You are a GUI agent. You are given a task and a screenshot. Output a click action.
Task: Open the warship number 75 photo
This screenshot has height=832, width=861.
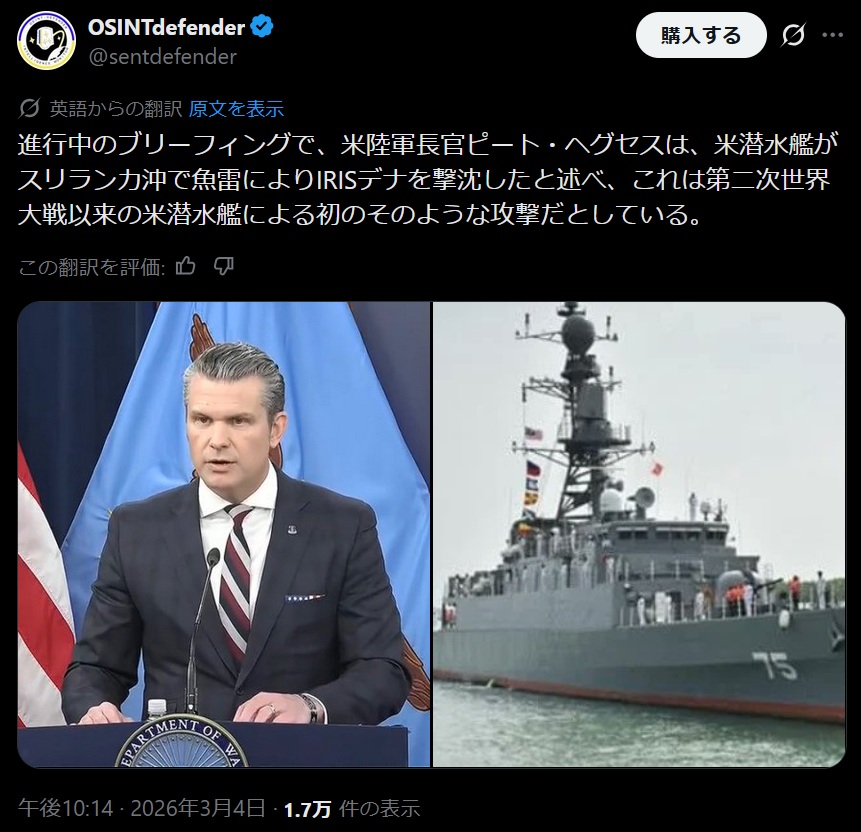639,534
